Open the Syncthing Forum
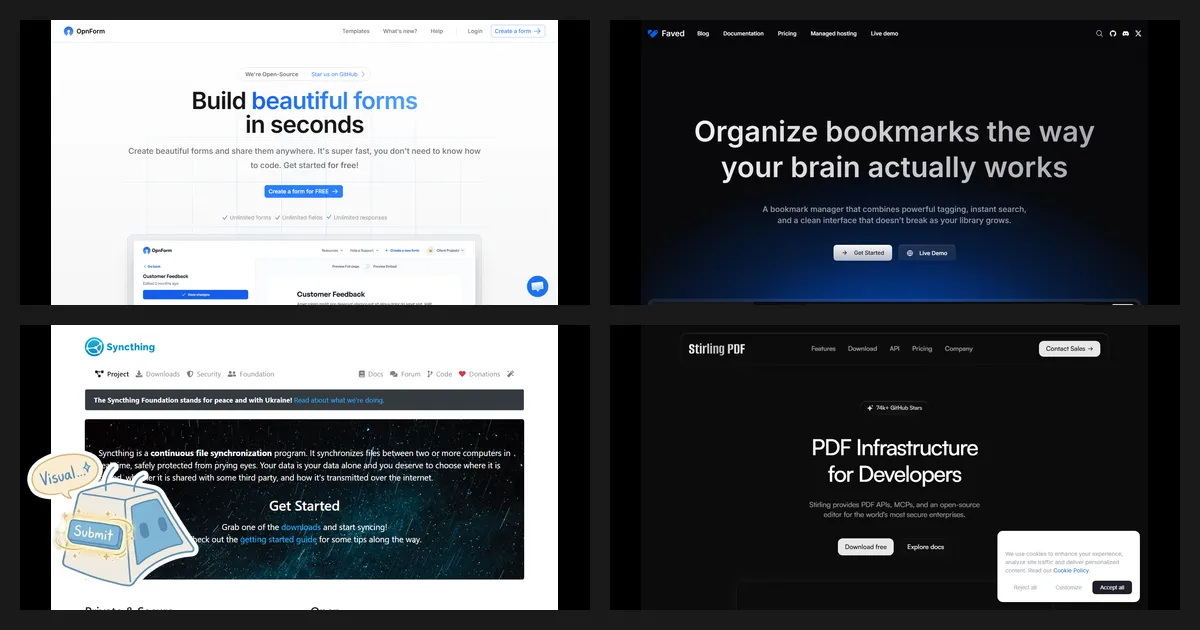This screenshot has width=1200, height=630. point(406,374)
